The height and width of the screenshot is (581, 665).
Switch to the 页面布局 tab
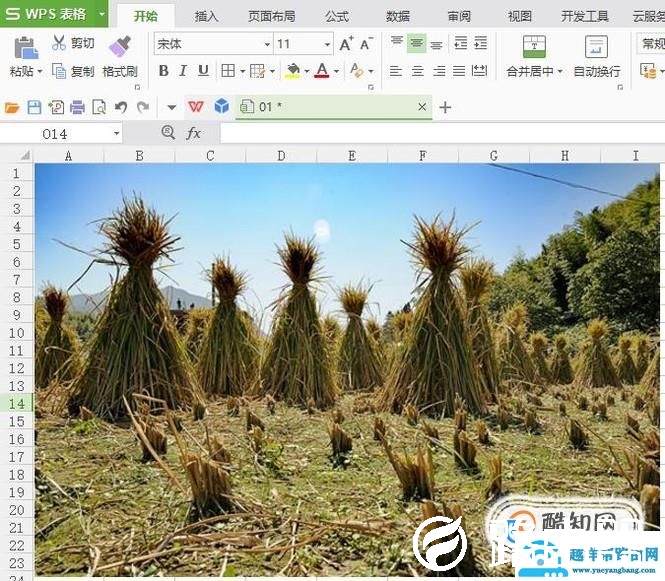tap(271, 16)
